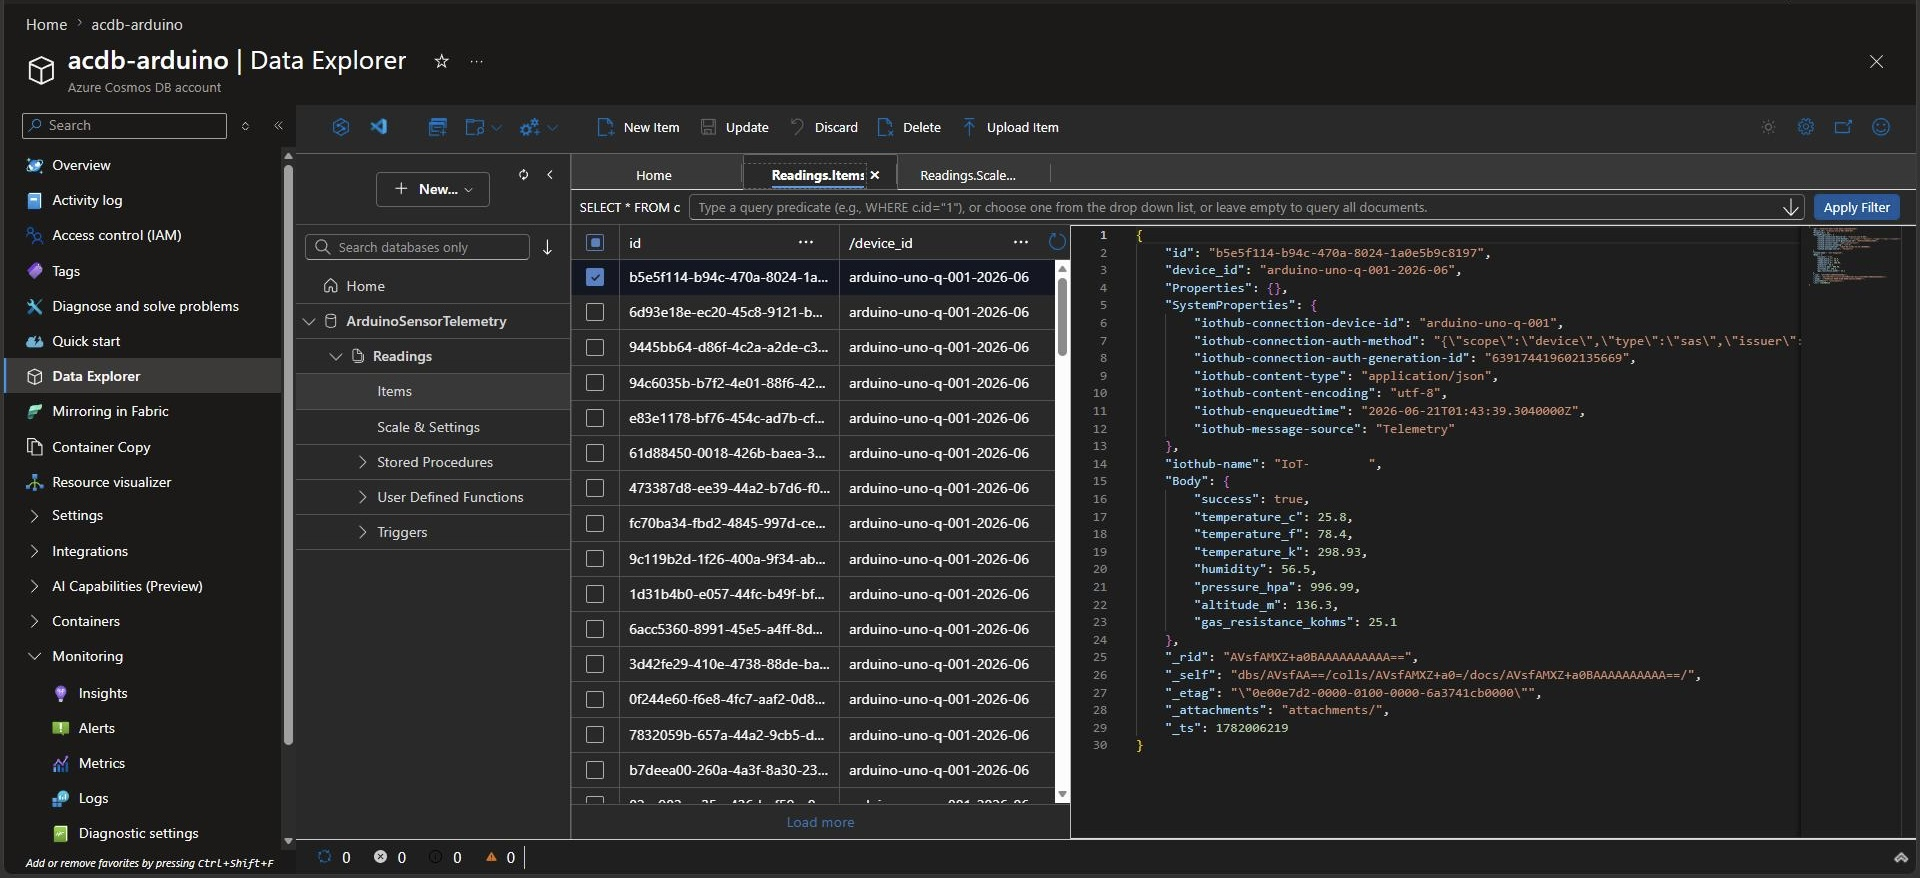1920x878 pixels.
Task: Expand Stored Procedures node
Action: (x=362, y=462)
